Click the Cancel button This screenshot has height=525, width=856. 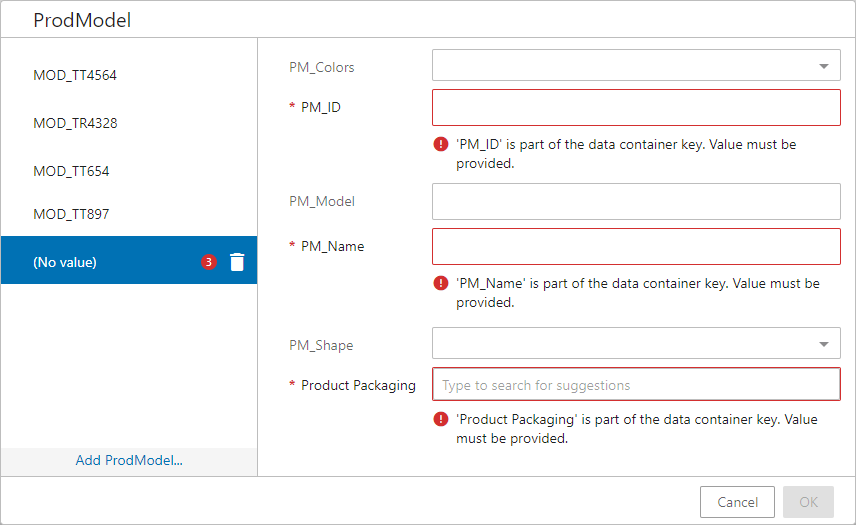737,502
